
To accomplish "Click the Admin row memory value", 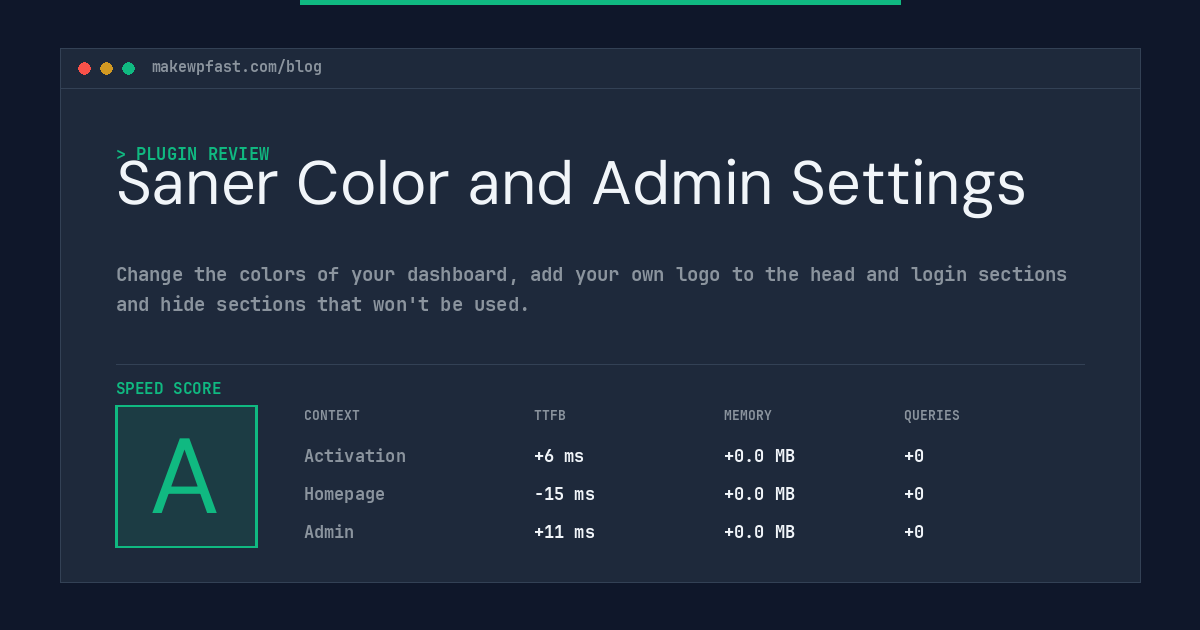I will pos(759,532).
